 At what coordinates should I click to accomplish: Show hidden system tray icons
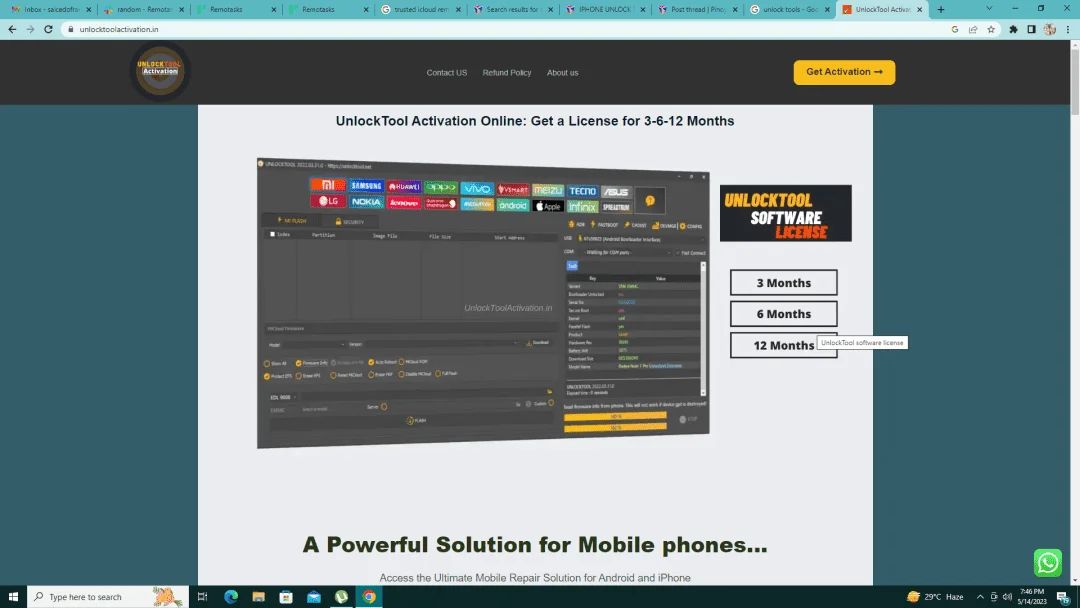[x=980, y=596]
